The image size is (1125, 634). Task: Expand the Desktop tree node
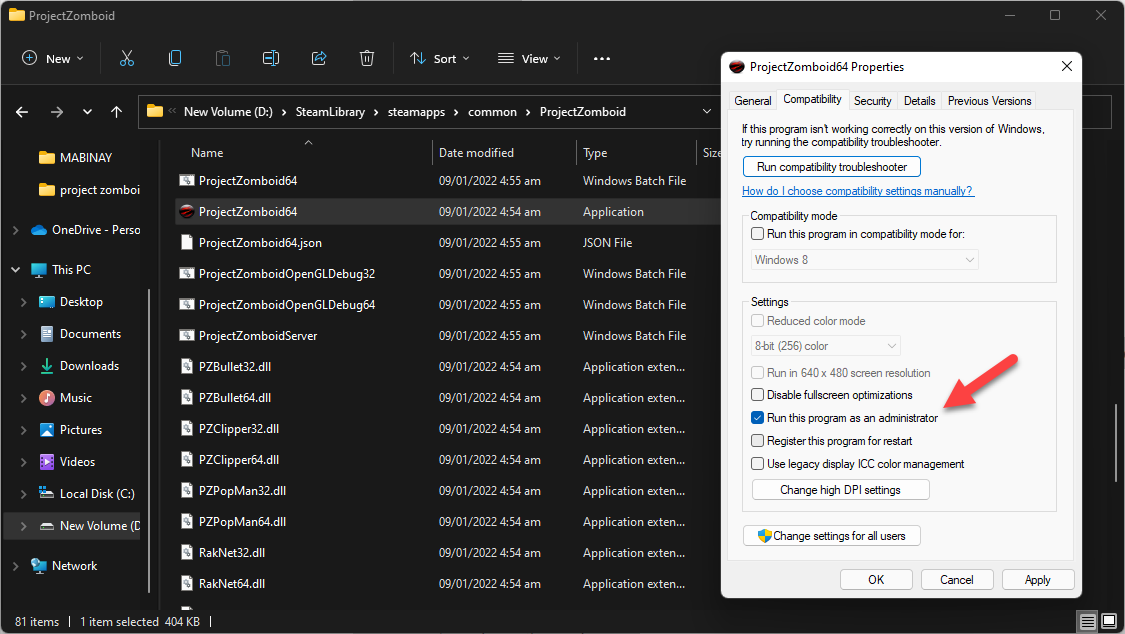point(23,302)
